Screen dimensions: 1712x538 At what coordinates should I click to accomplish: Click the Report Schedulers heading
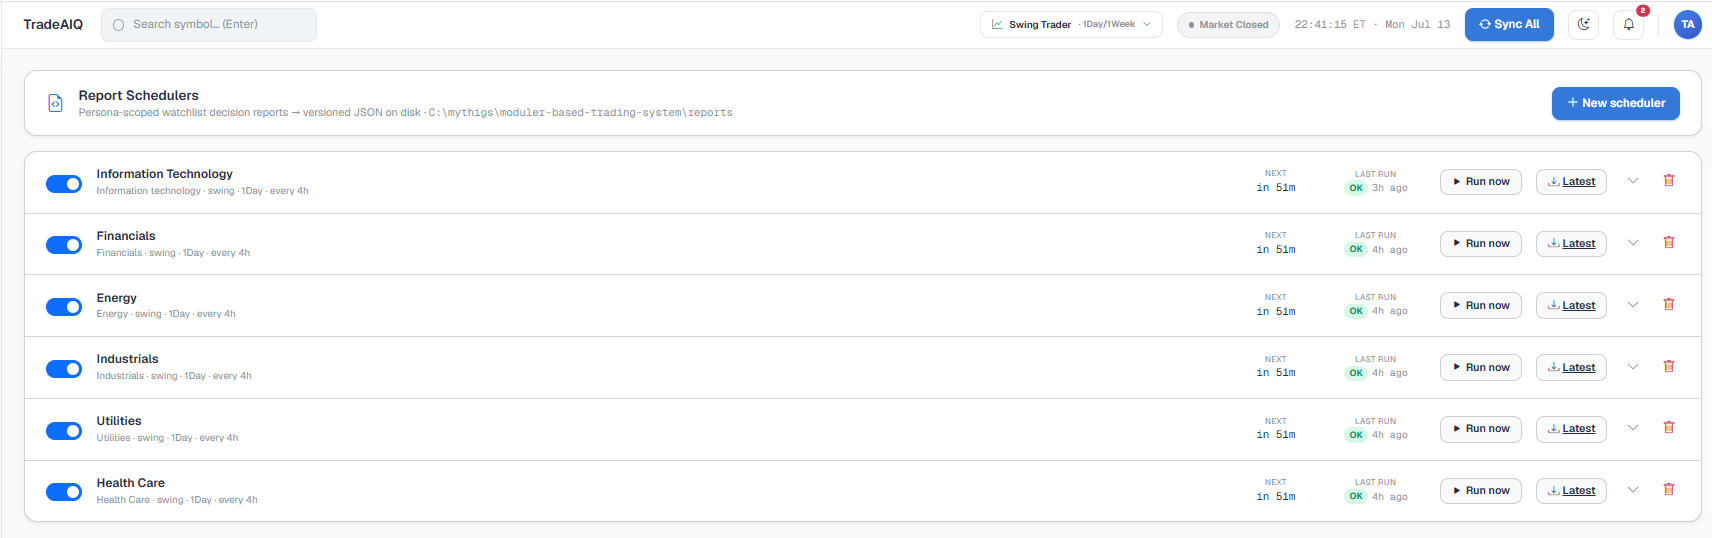click(x=139, y=95)
